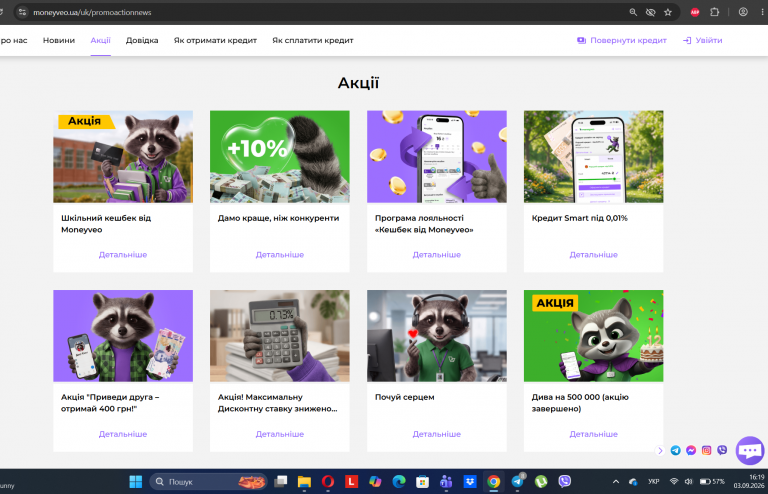Open the Windows Start button

(136, 482)
